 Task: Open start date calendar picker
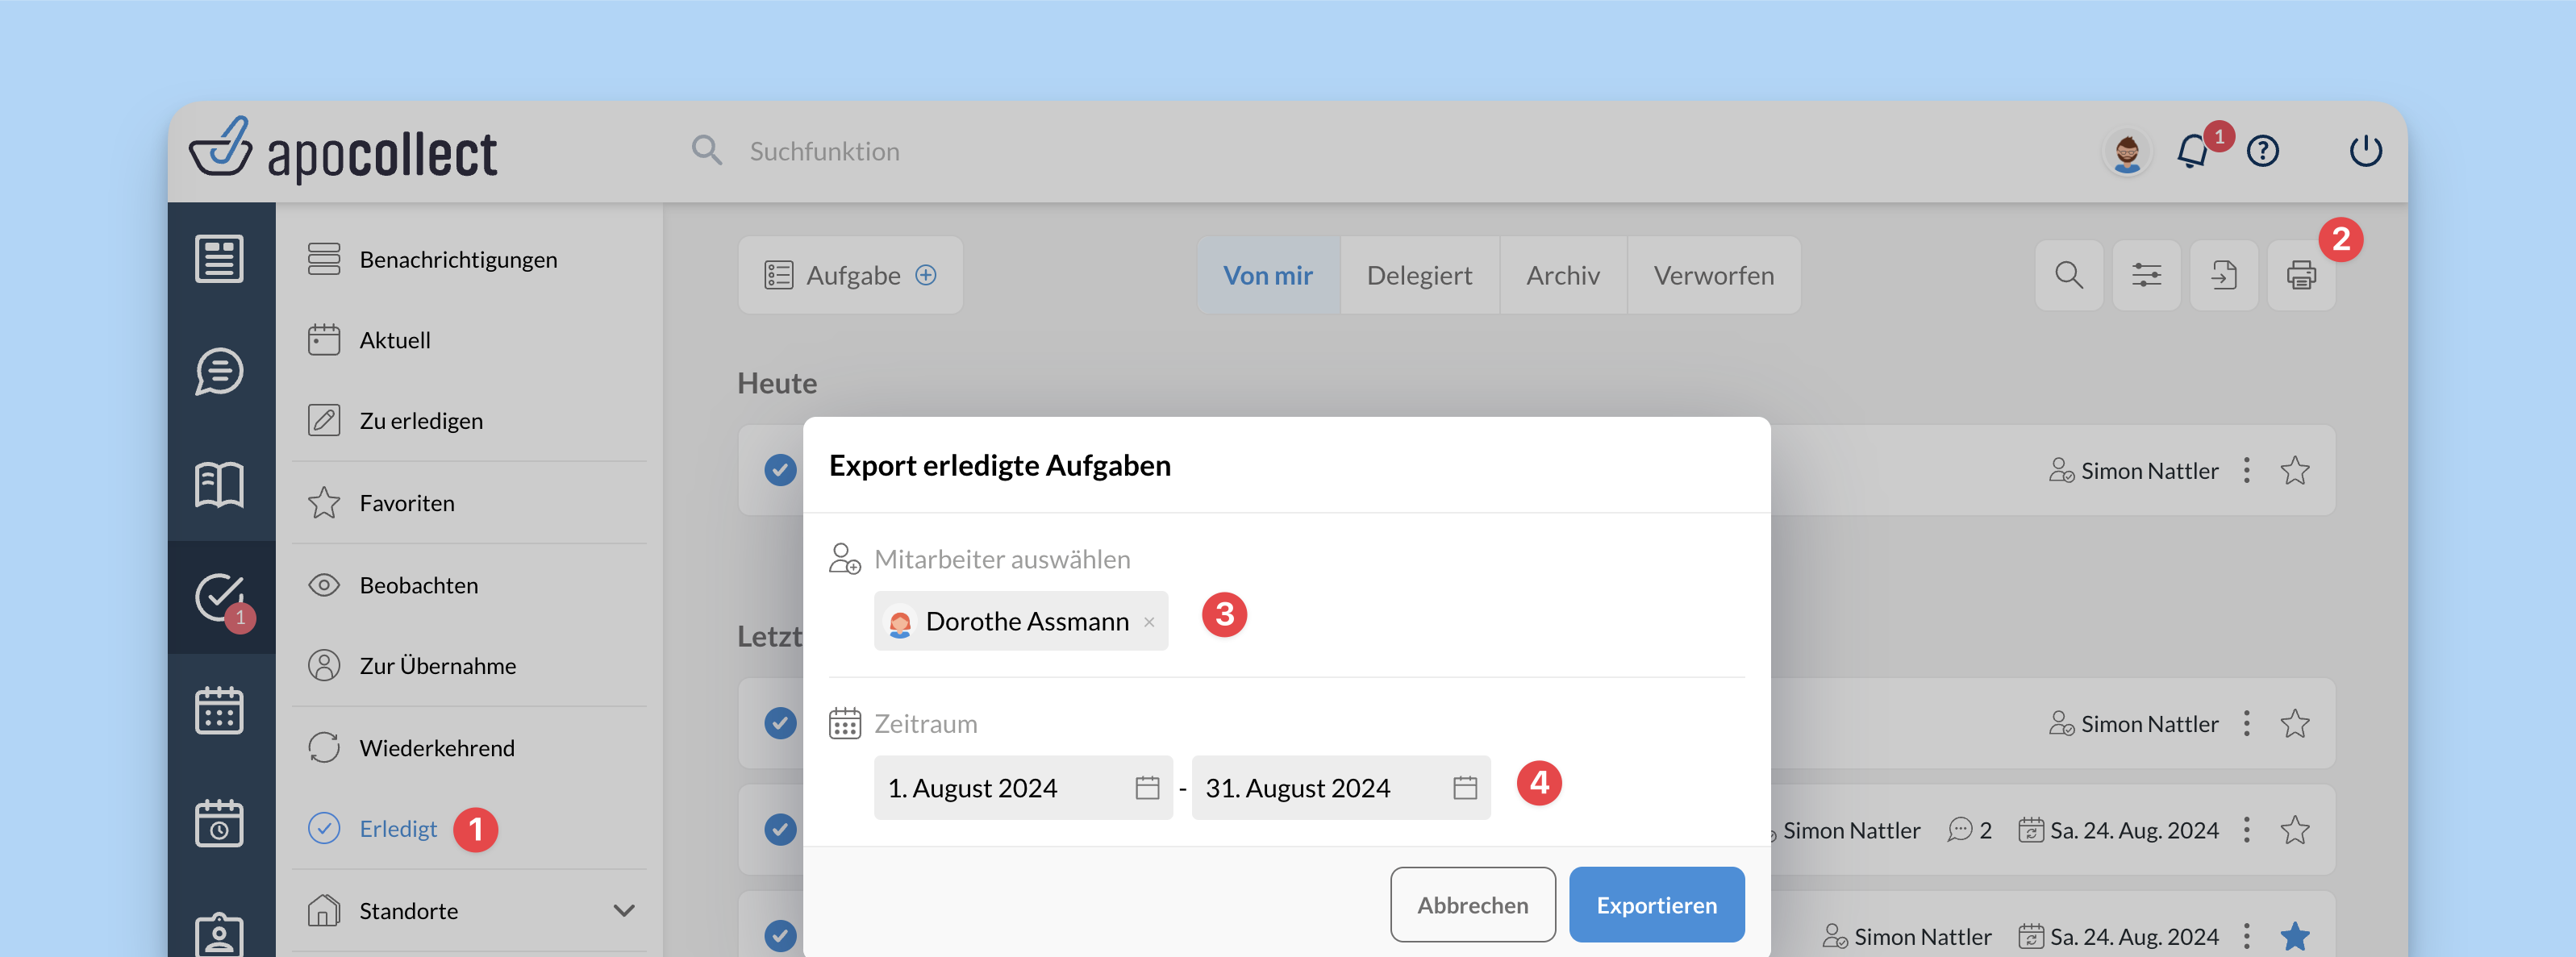coord(1147,788)
